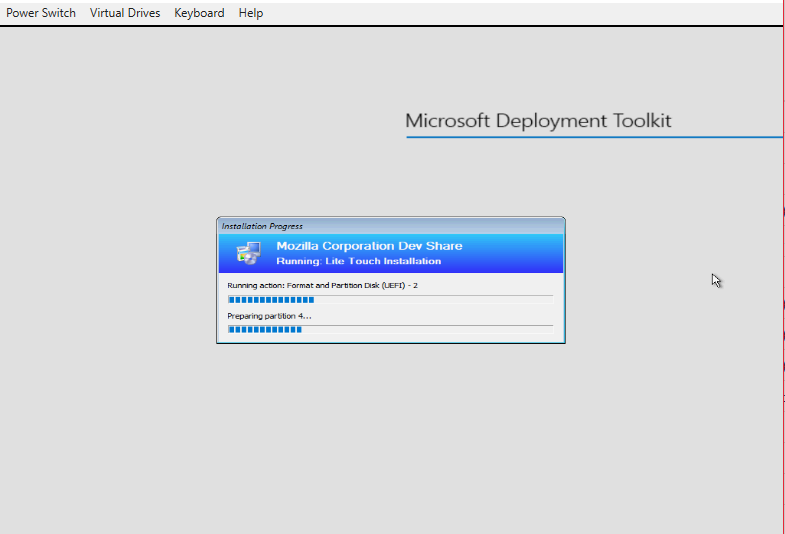
Task: Click the Mozilla Corporation Dev Share heading
Action: pos(369,246)
